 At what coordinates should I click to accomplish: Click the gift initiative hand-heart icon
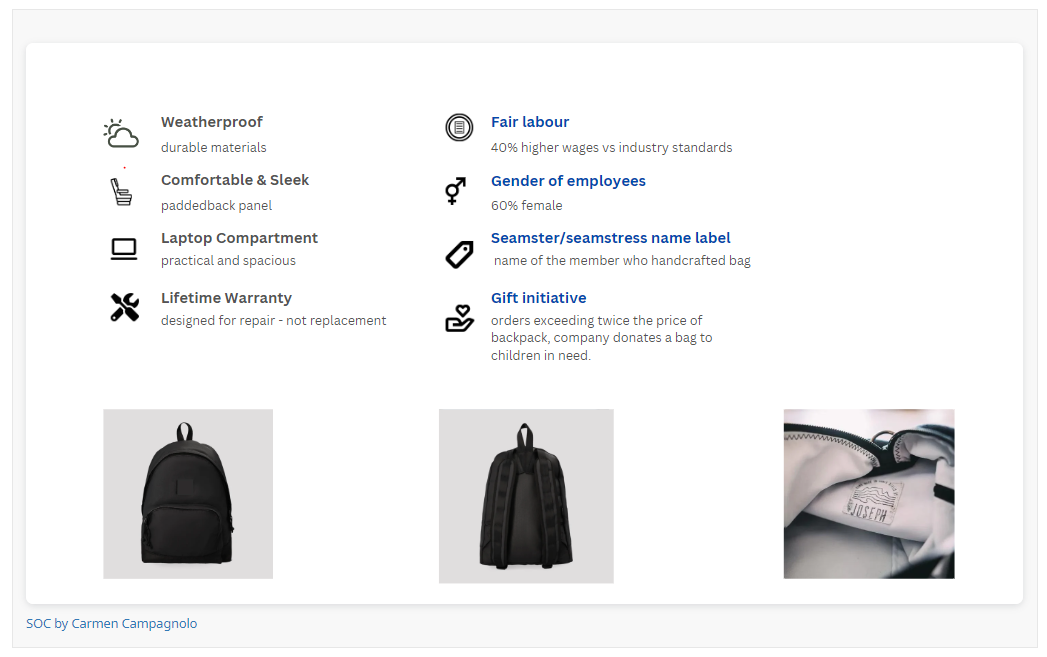pyautogui.click(x=459, y=318)
